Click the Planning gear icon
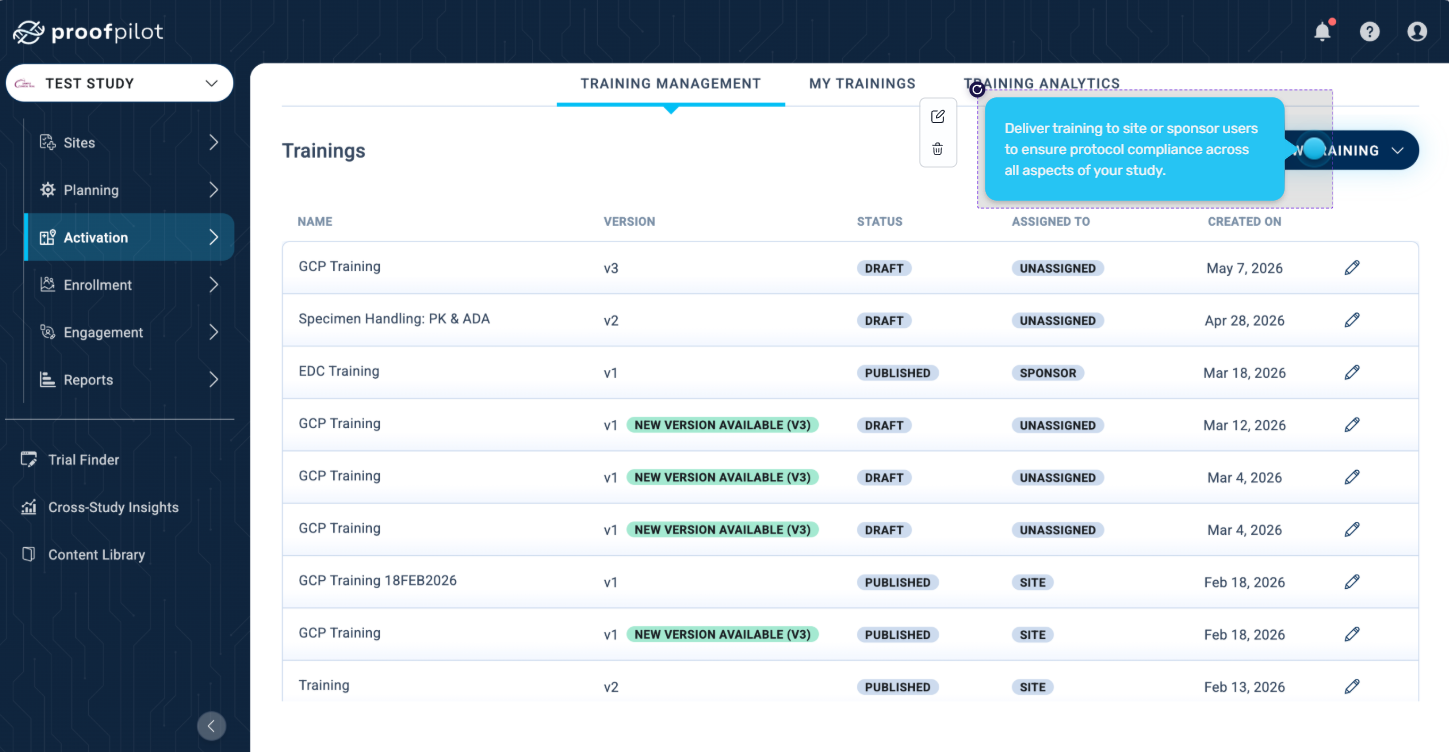The height and width of the screenshot is (752, 1449). 47,189
